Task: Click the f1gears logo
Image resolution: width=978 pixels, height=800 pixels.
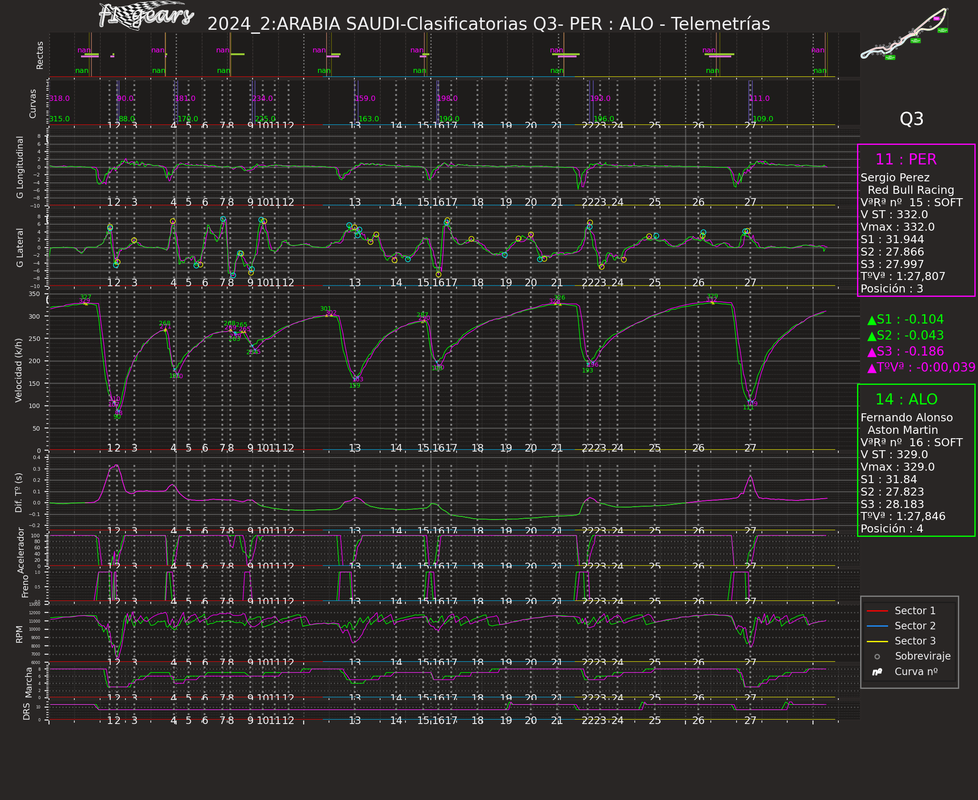Action: (x=146, y=16)
